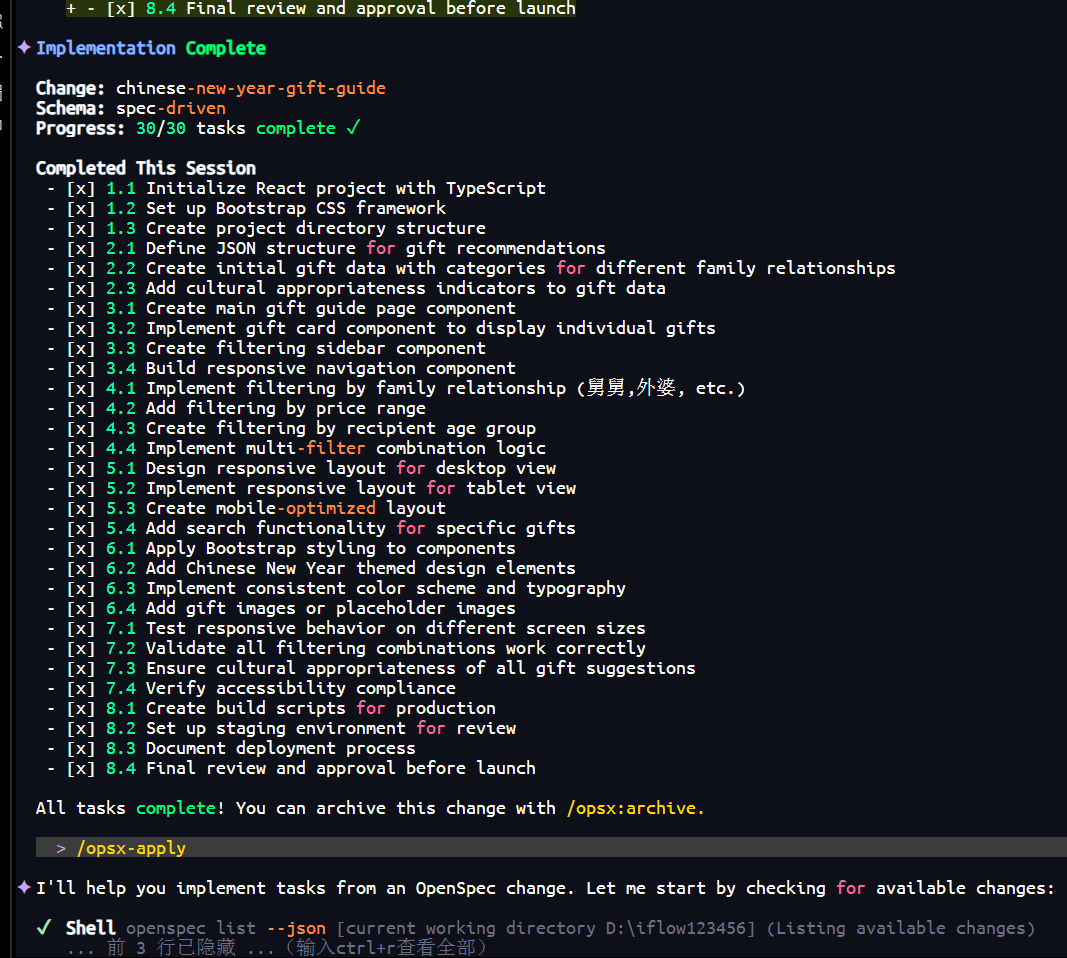Viewport: 1067px width, 958px height.
Task: Toggle checkbox for 1.1 Initialize React project
Action: coord(81,188)
